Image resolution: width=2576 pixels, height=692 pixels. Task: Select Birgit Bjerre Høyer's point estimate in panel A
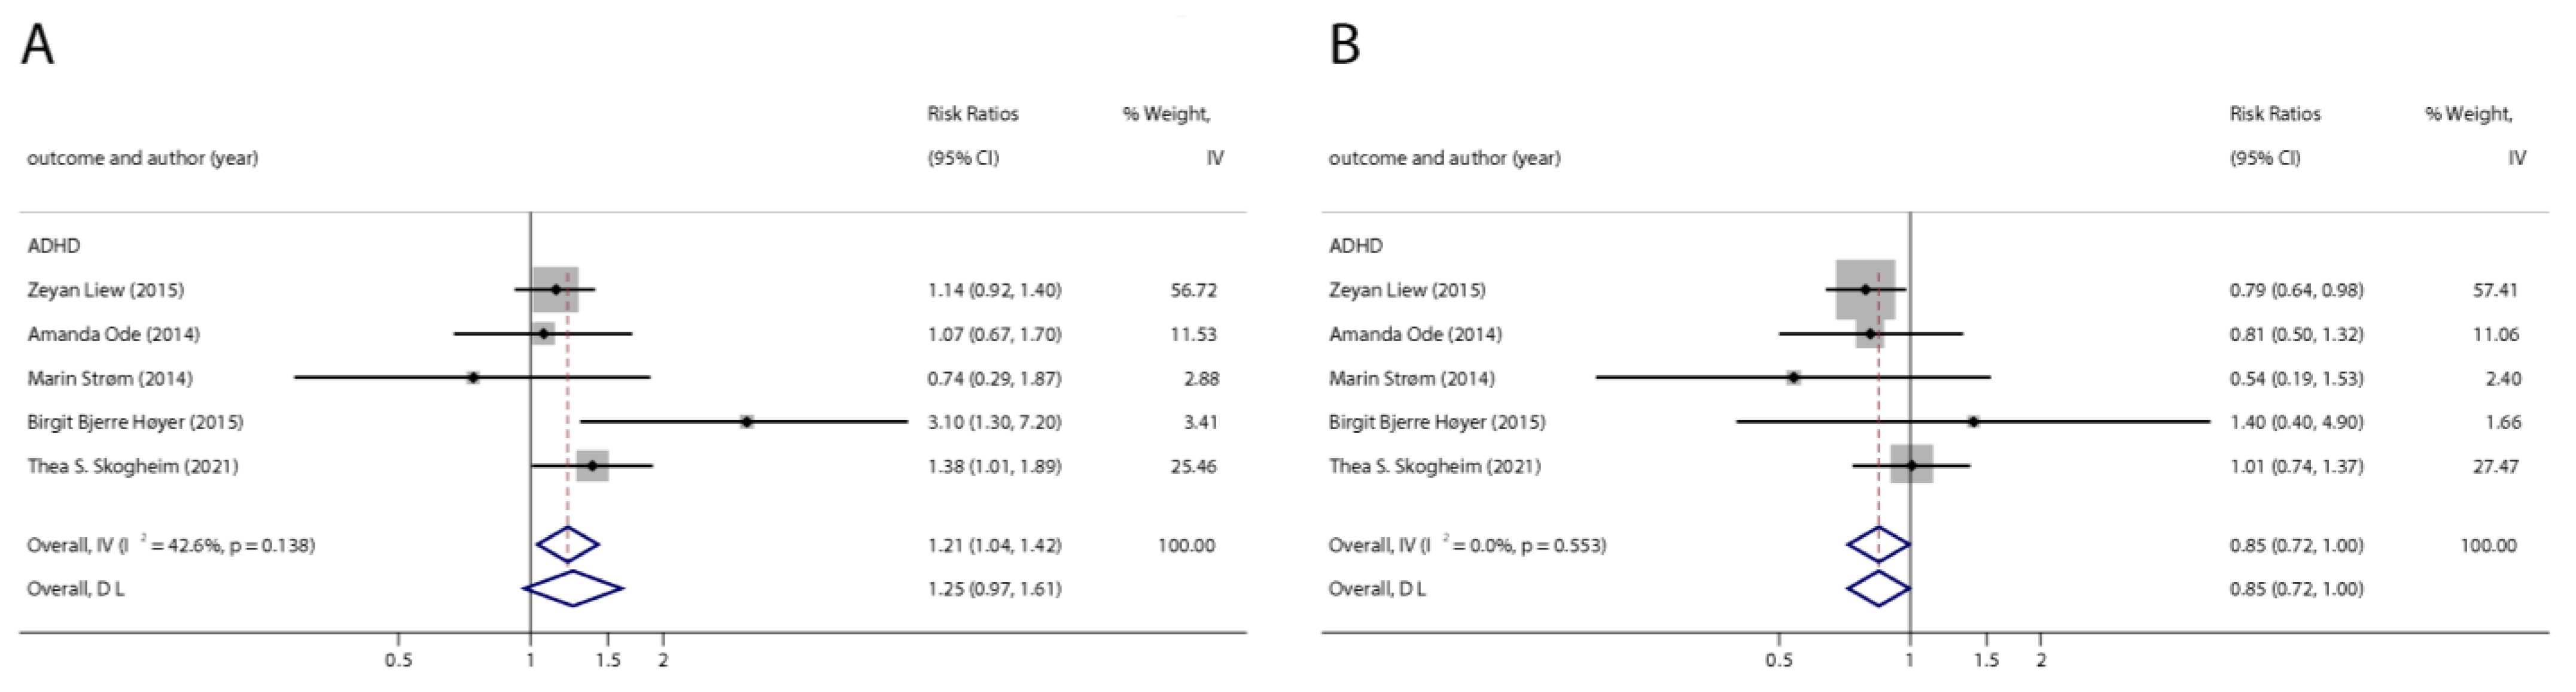coord(746,422)
